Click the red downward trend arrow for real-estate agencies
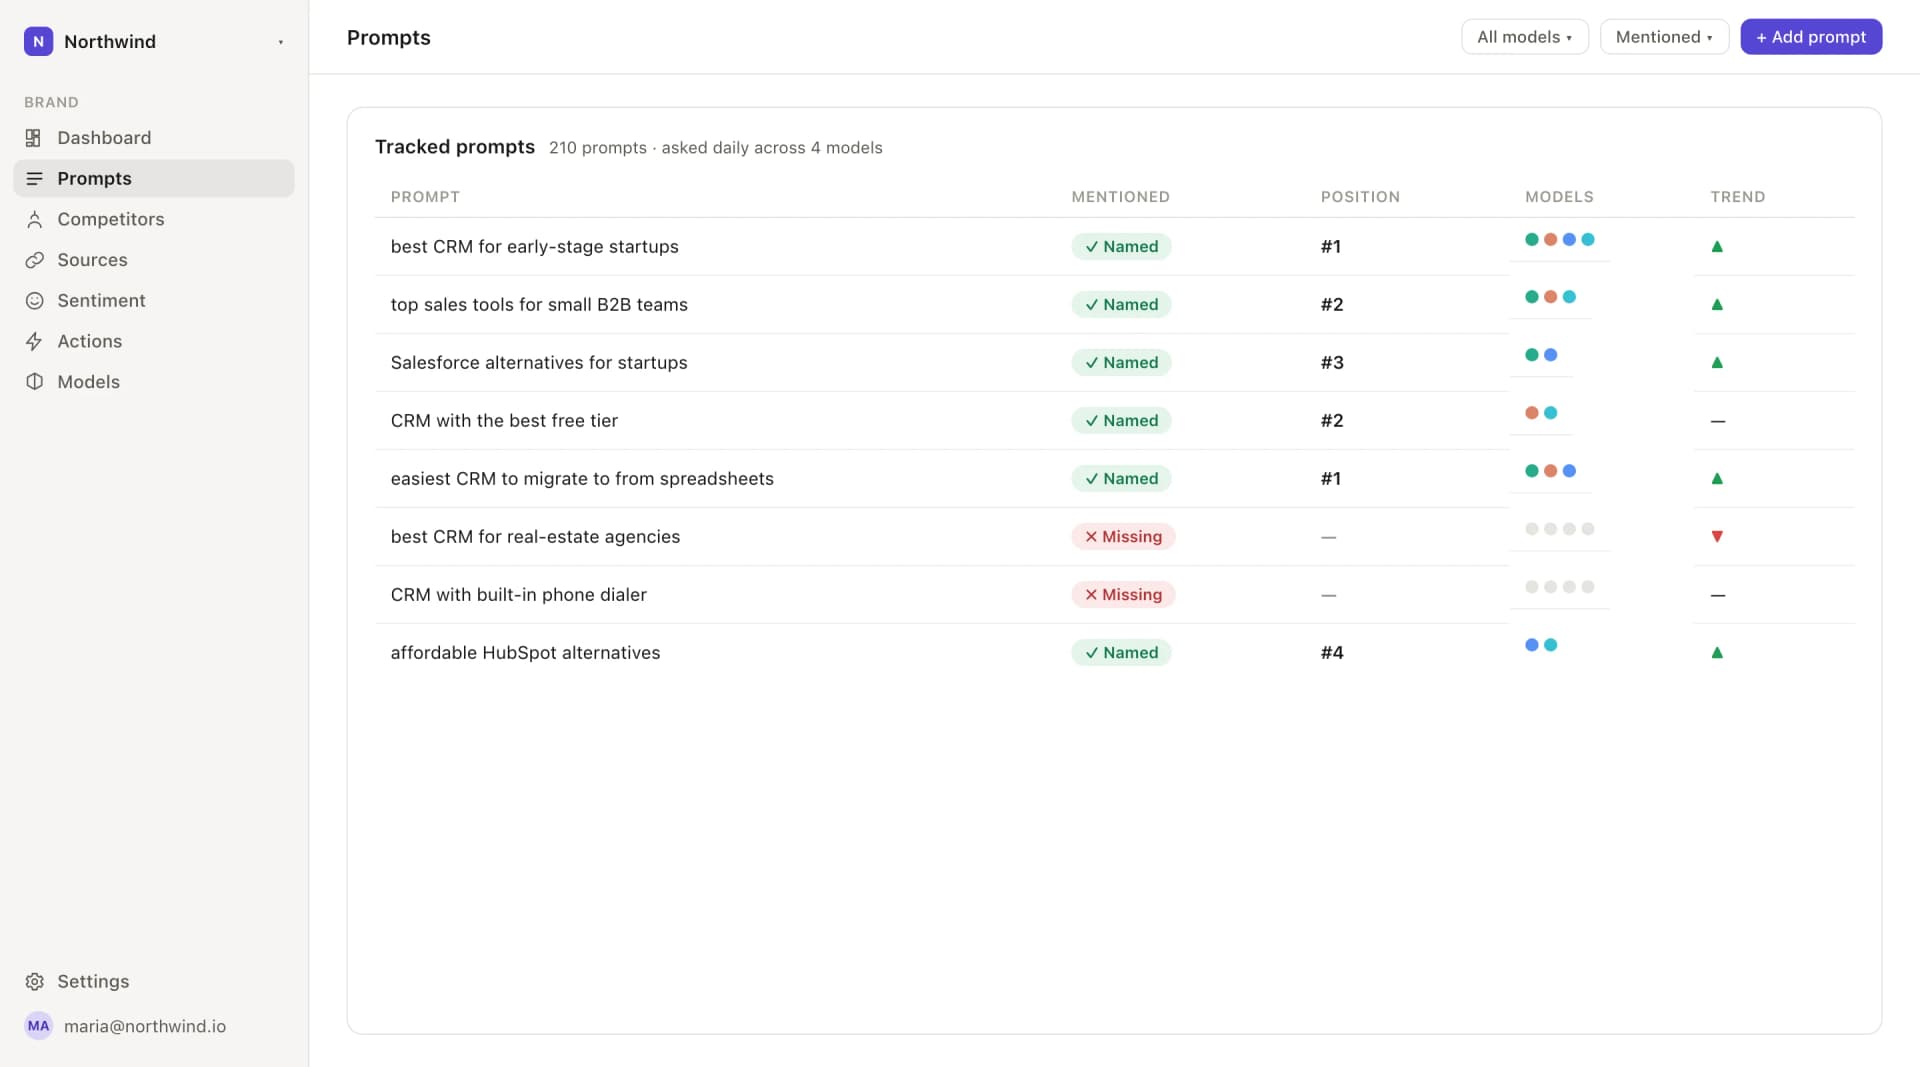This screenshot has height=1067, width=1920. point(1717,537)
